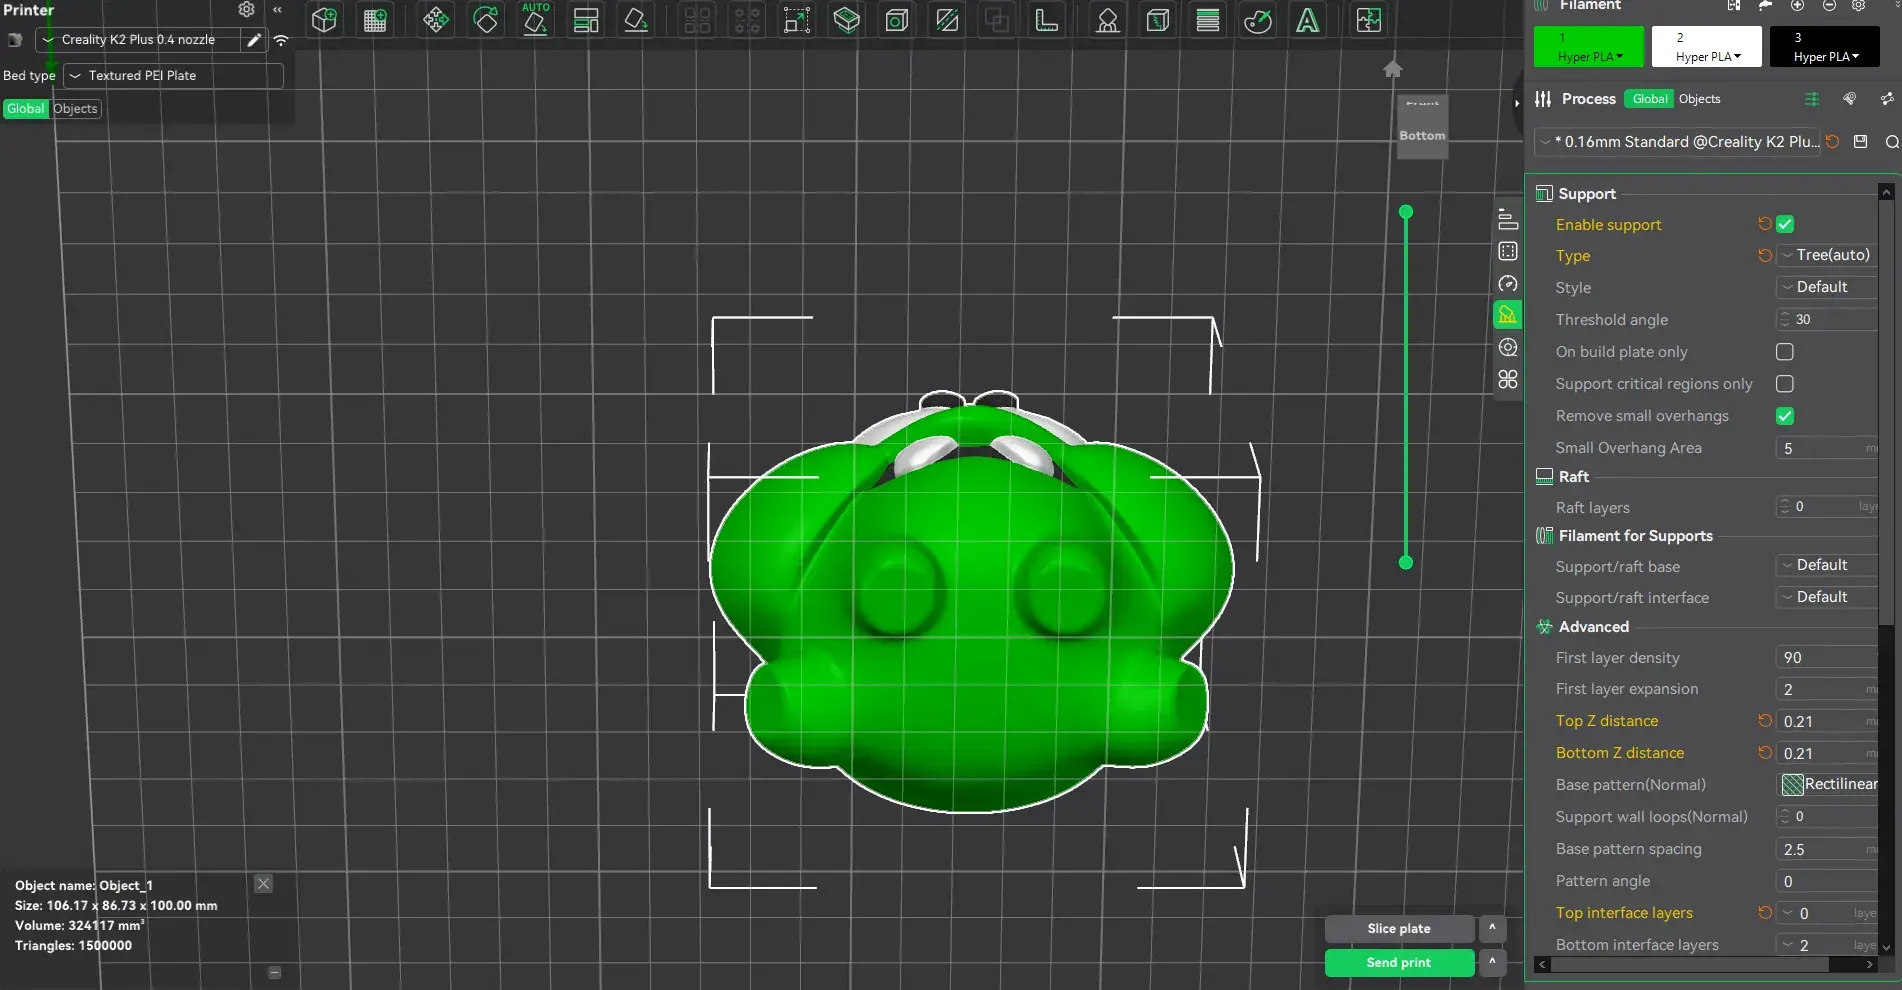Open the Creality K2 Plus printer dropdown
The height and width of the screenshot is (990, 1902).
pos(138,40)
